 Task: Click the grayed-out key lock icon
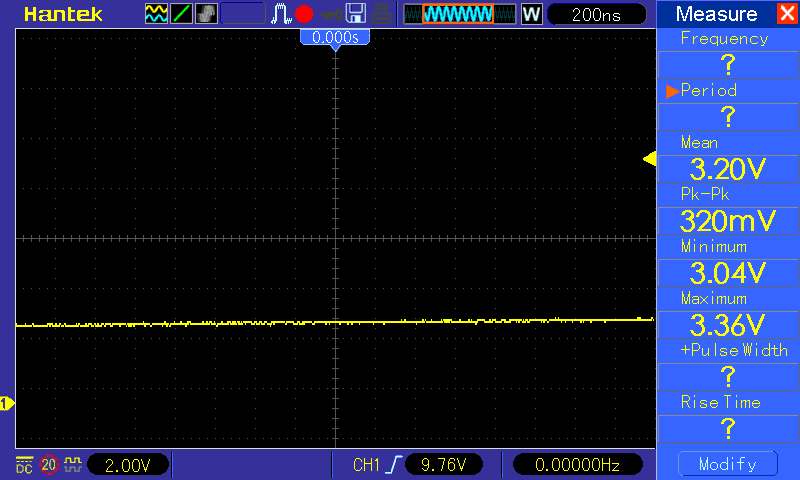pyautogui.click(x=331, y=15)
